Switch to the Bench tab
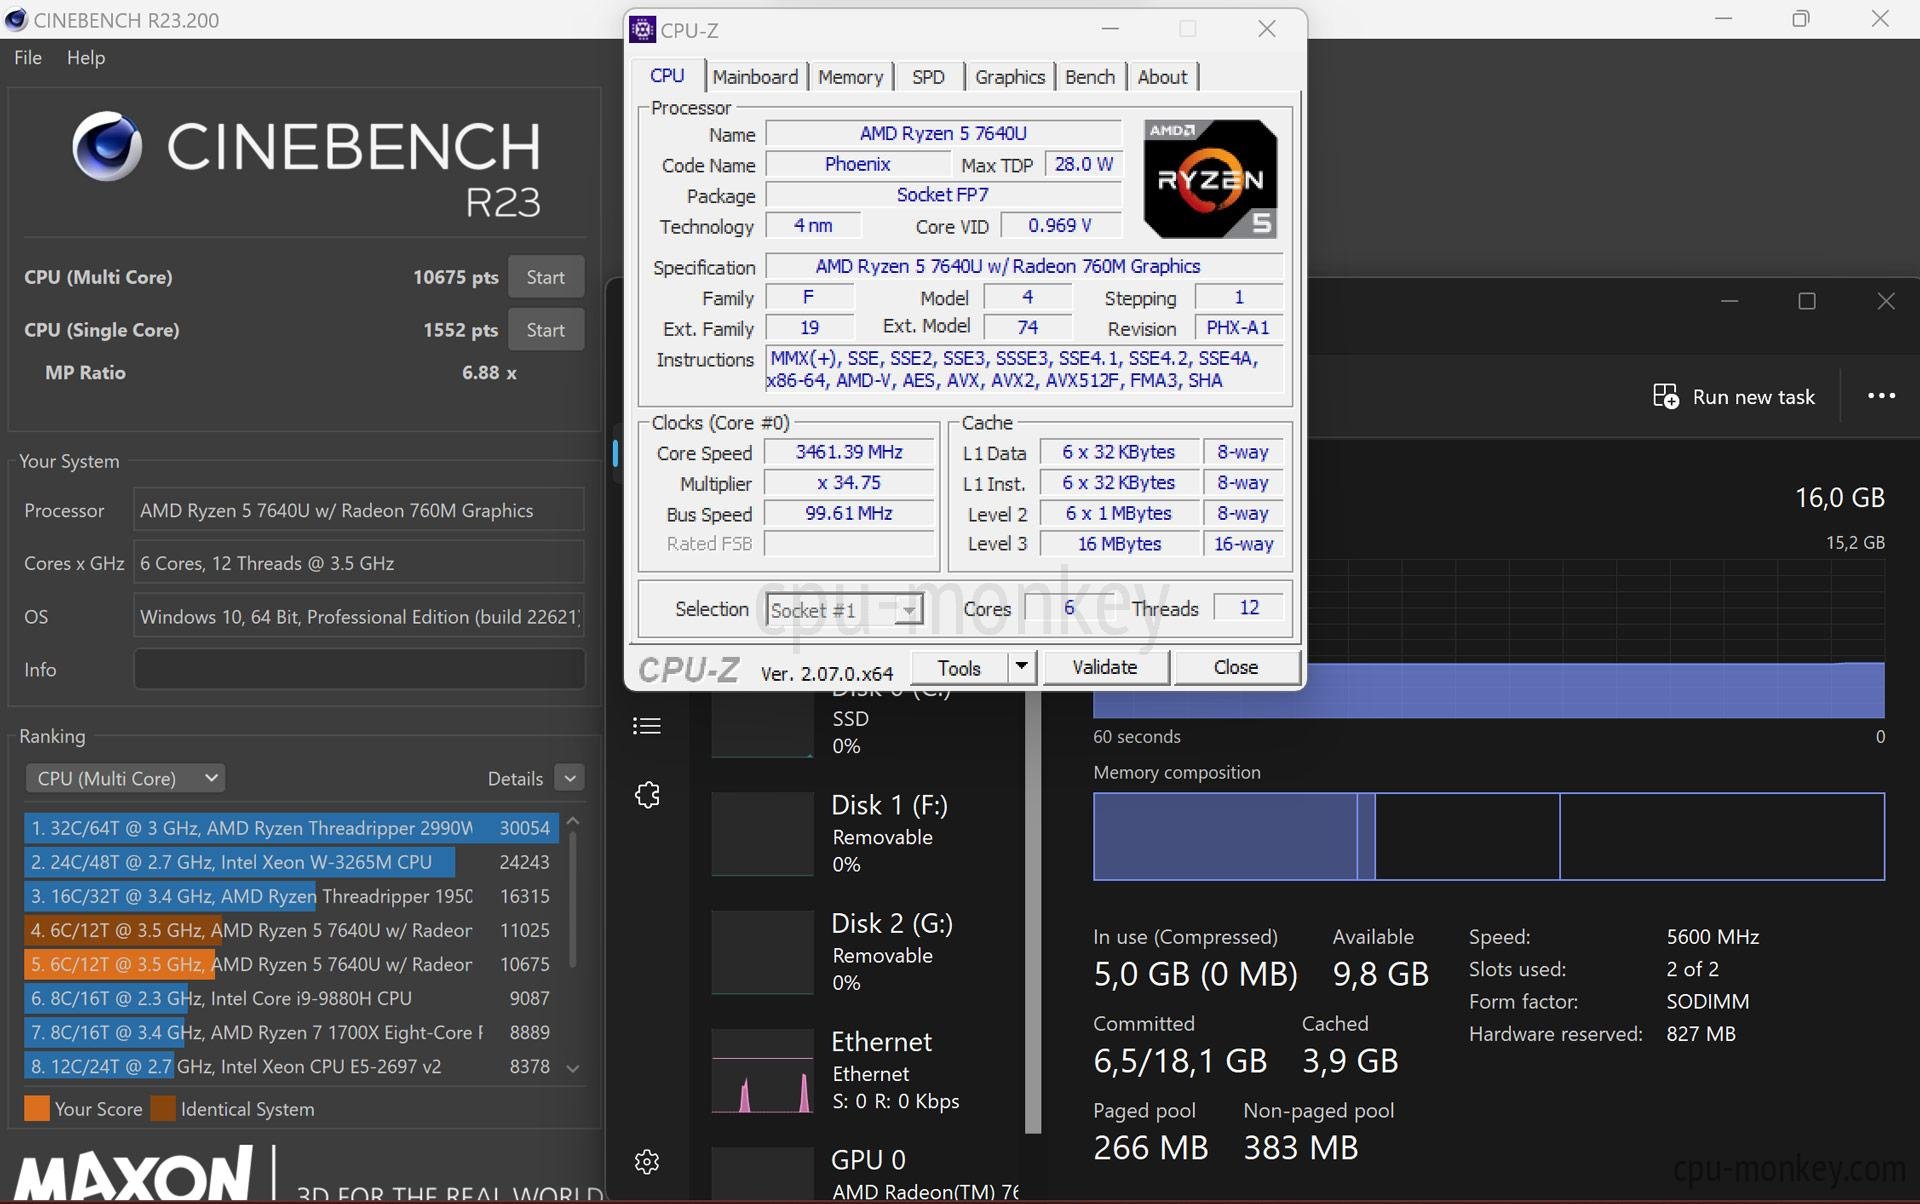1920x1204 pixels. tap(1090, 77)
